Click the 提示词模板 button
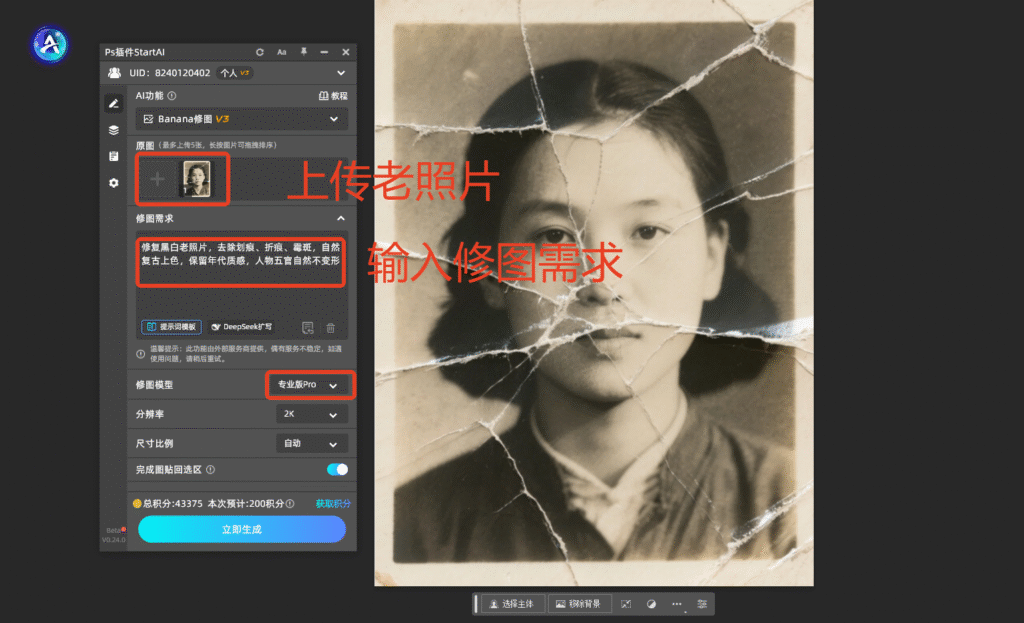Image resolution: width=1024 pixels, height=623 pixels. point(171,327)
